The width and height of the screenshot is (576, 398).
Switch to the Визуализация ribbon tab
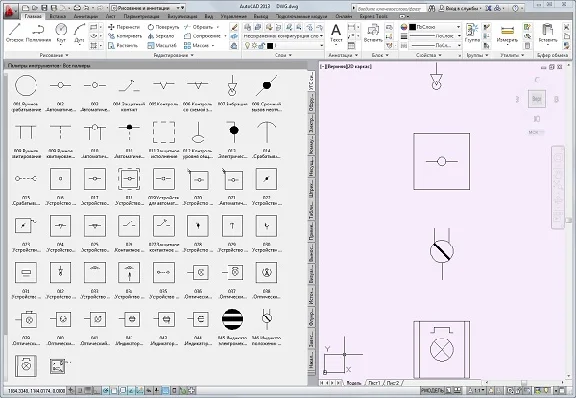pyautogui.click(x=182, y=16)
